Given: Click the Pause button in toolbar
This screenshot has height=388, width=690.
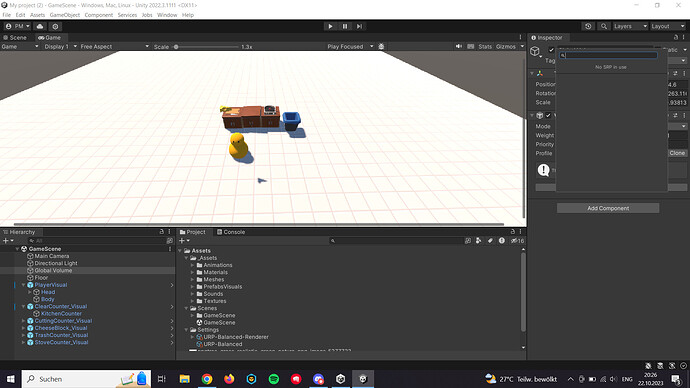Looking at the screenshot, I should pos(345,26).
